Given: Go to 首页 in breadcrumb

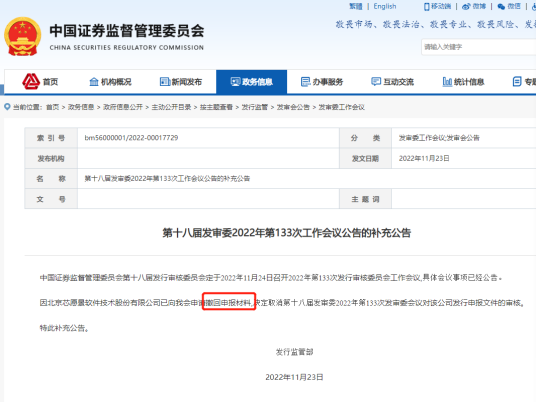Looking at the screenshot, I should click(53, 107).
